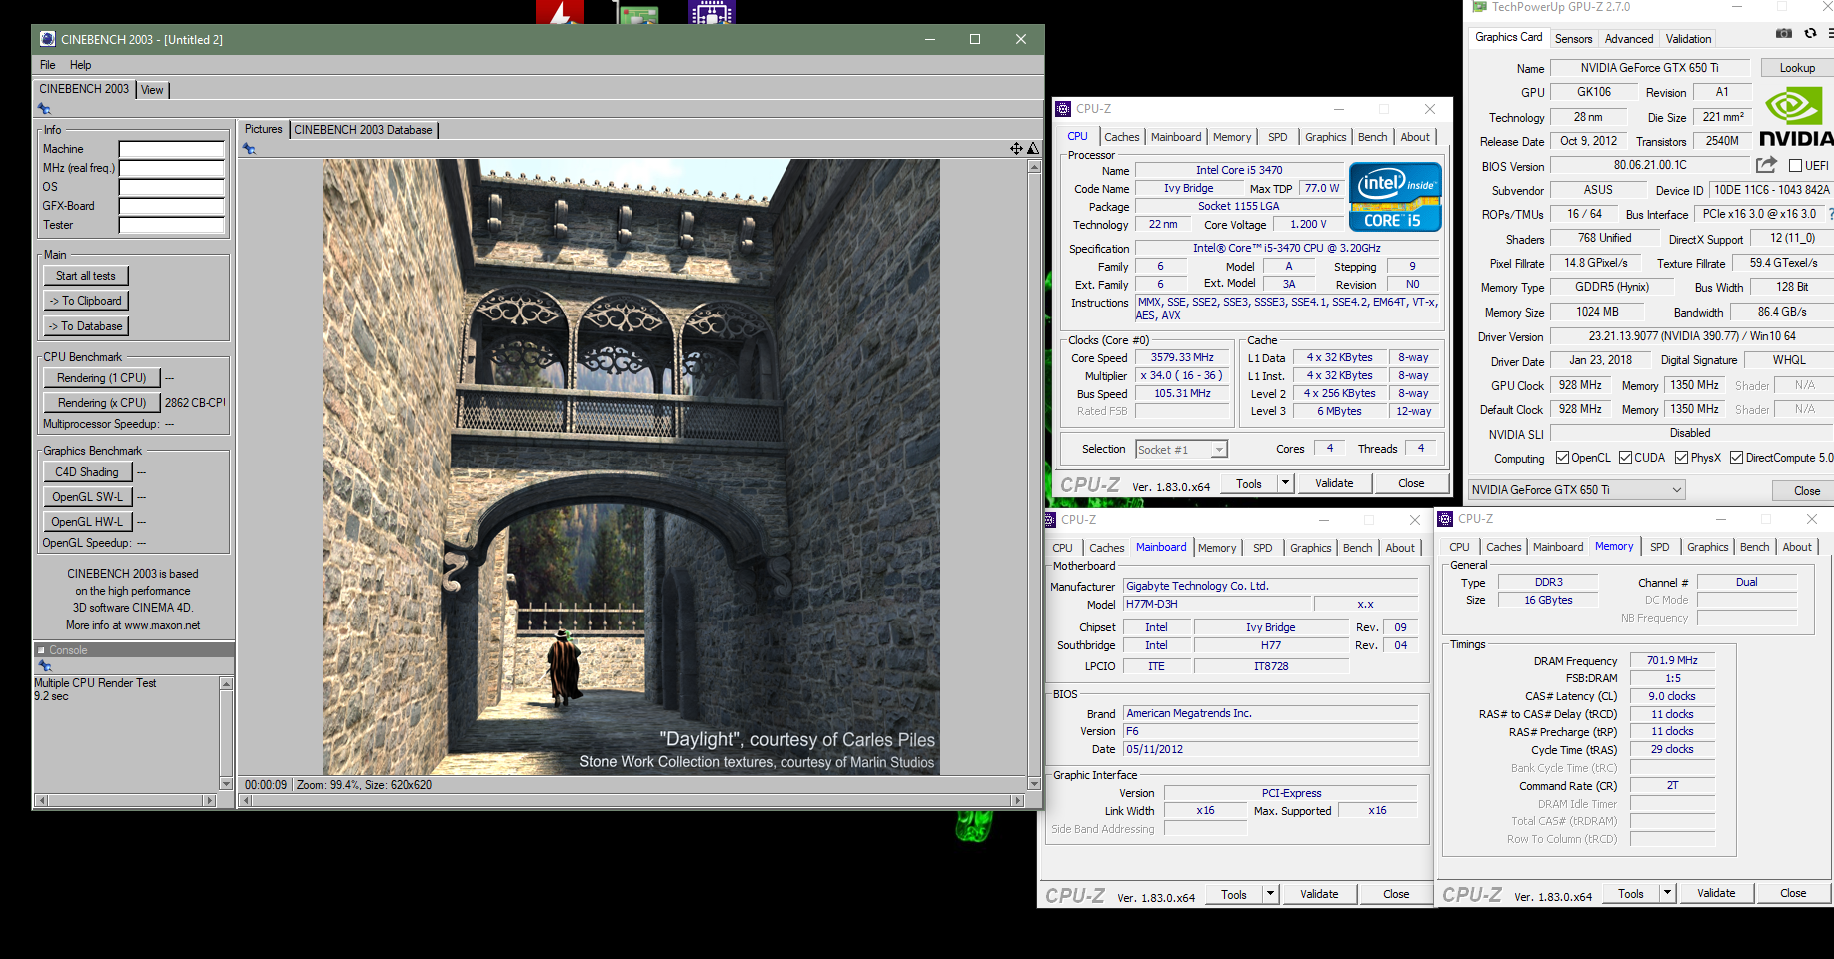Open the CINEBENCH 2003 Database tab
The height and width of the screenshot is (959, 1834).
pyautogui.click(x=364, y=130)
